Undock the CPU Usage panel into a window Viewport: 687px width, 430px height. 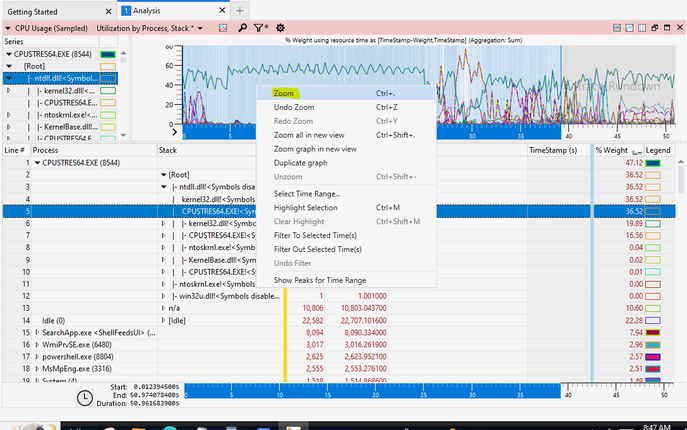(655, 28)
